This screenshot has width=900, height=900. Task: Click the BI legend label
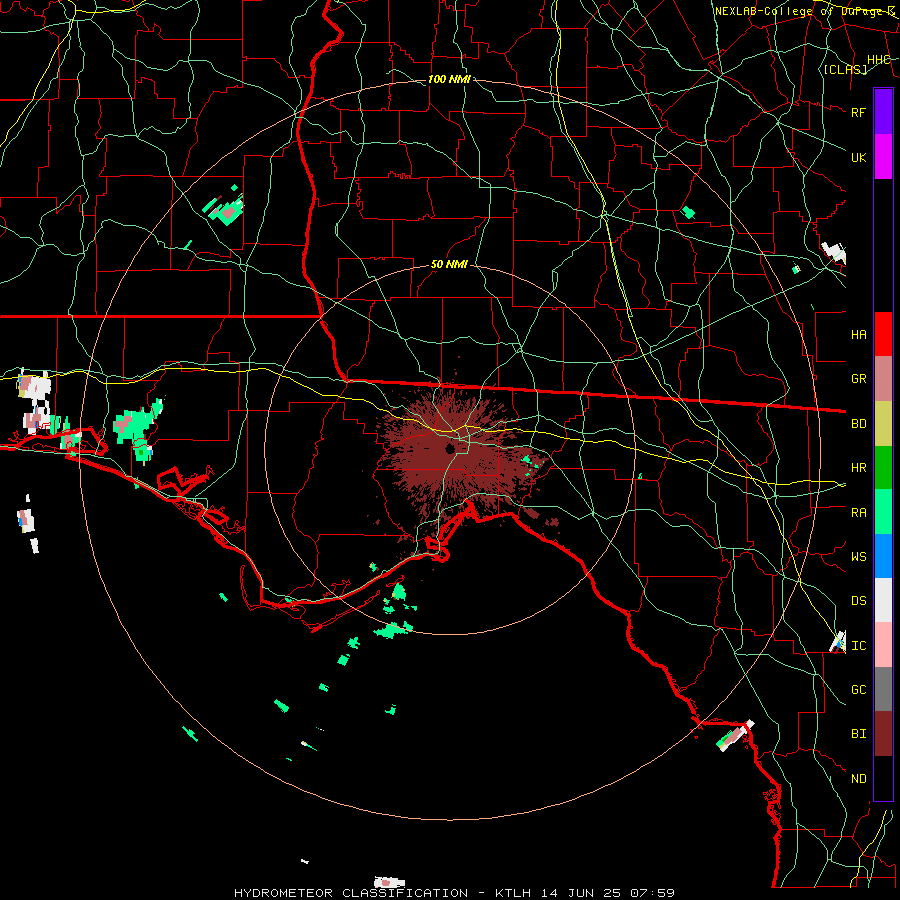[x=858, y=734]
